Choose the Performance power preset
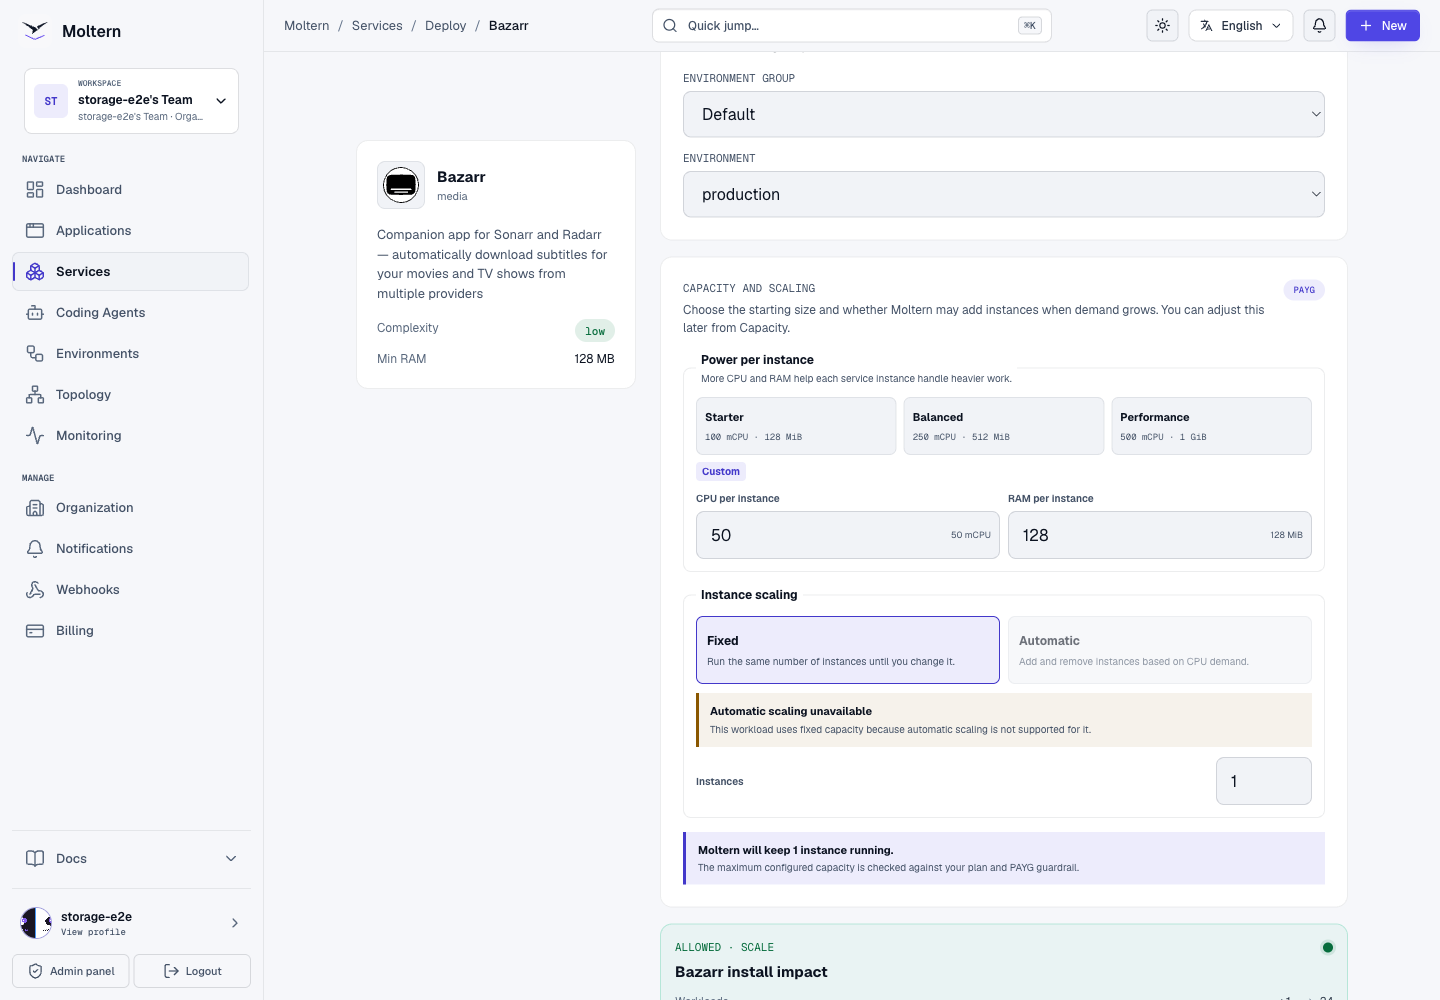Screen dimensions: 1440x1000 (x=1212, y=426)
